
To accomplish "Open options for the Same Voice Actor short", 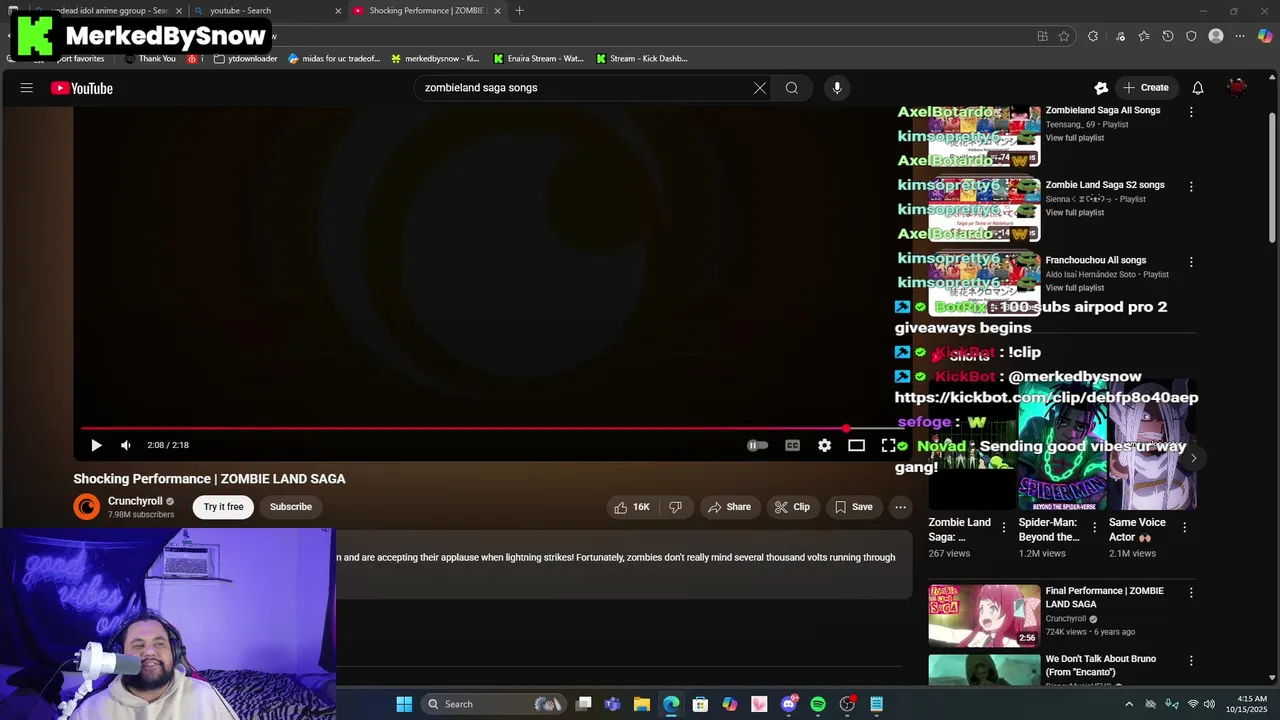I will [1185, 527].
